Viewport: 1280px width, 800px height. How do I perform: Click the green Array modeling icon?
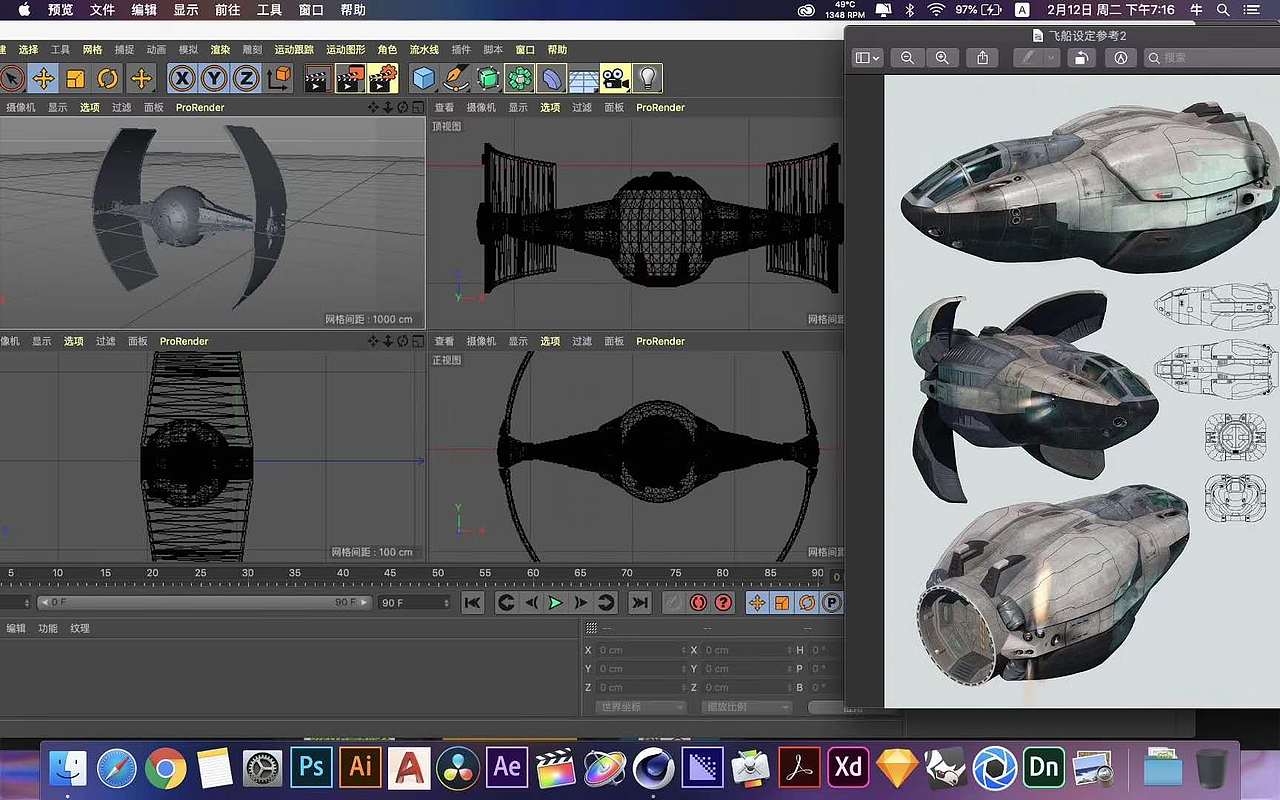(x=519, y=78)
